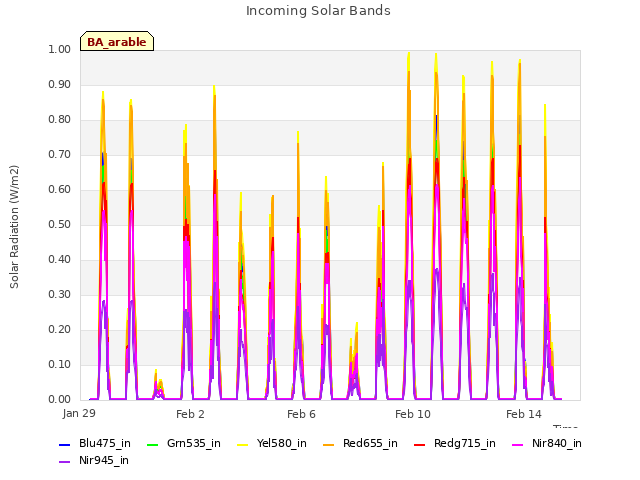640x480 pixels.
Task: Select the Nir840_in legend swatch
Action: click(x=518, y=444)
